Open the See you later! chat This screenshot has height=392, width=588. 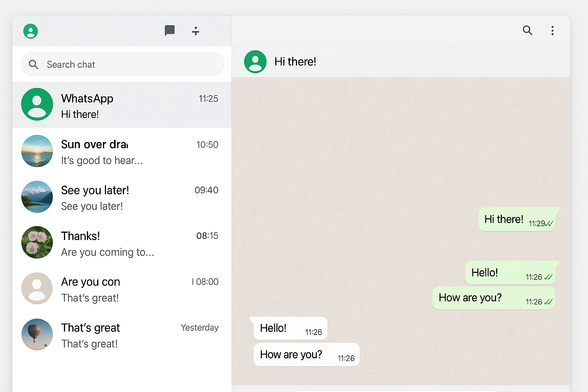[122, 197]
